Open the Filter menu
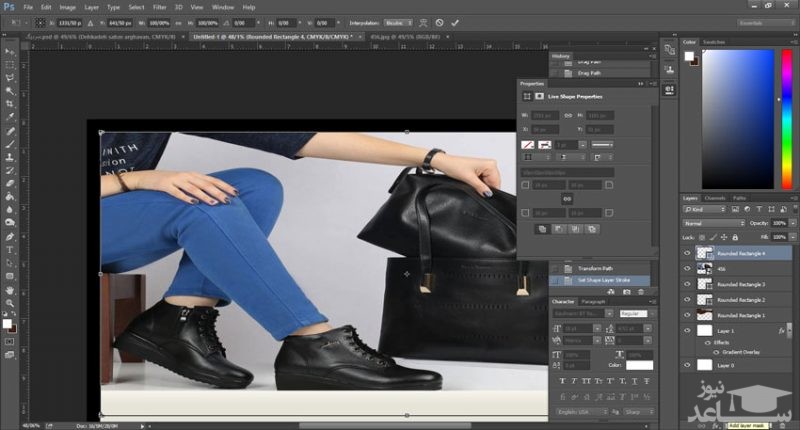This screenshot has height=430, width=800. click(x=160, y=7)
